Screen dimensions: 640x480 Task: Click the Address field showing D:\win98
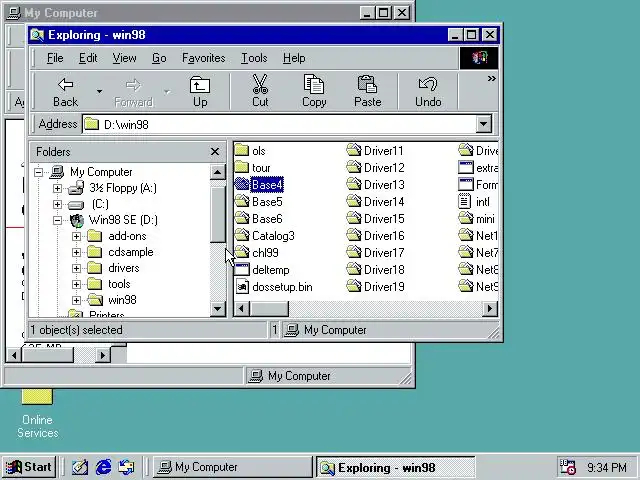point(280,124)
